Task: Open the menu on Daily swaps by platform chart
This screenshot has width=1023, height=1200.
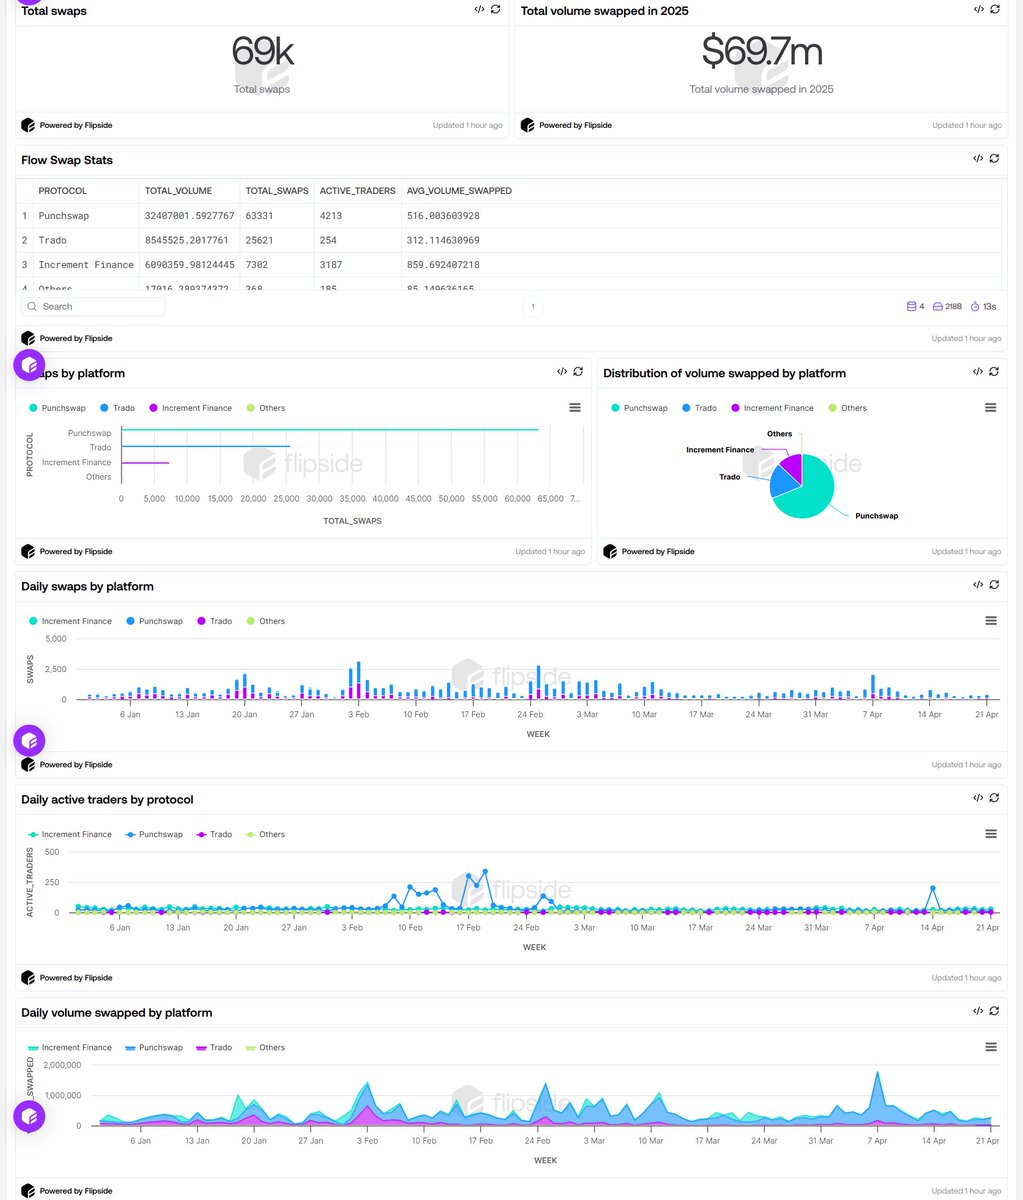Action: [x=990, y=620]
